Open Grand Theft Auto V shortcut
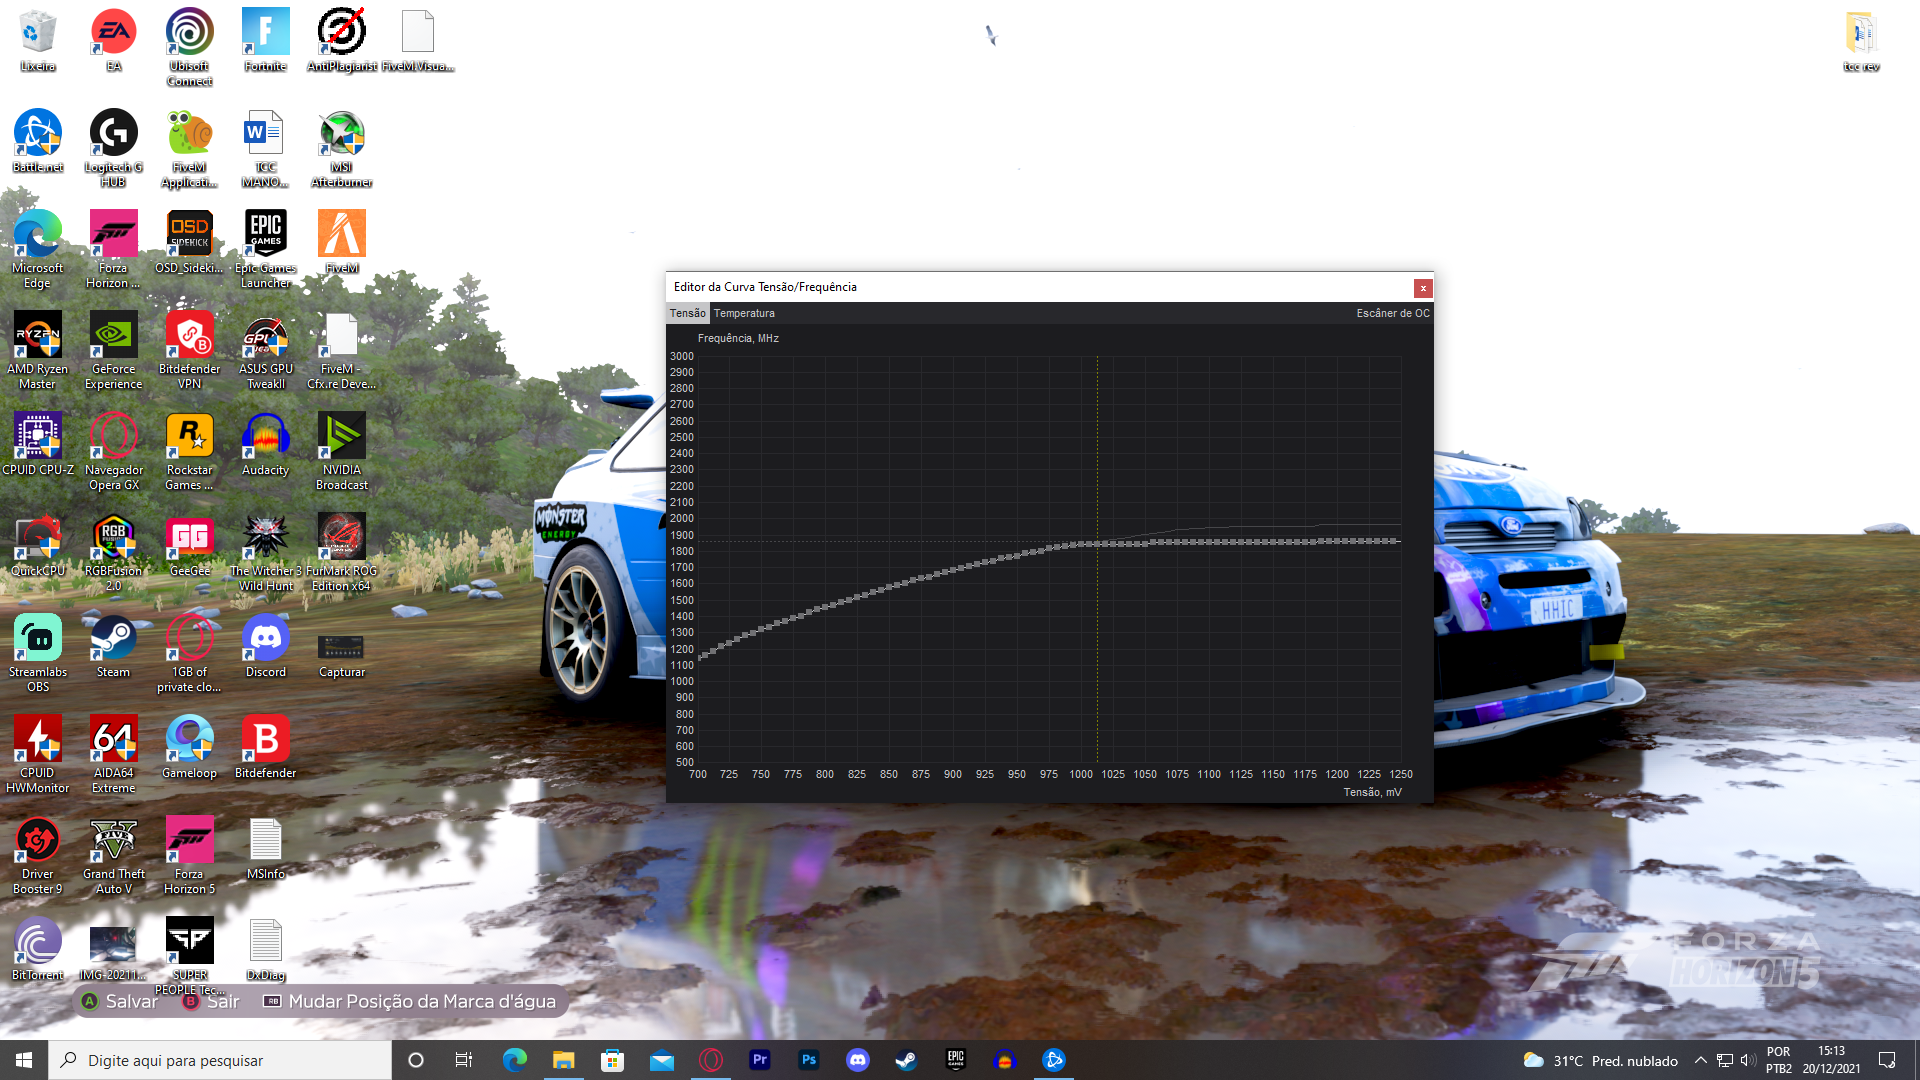 click(114, 855)
